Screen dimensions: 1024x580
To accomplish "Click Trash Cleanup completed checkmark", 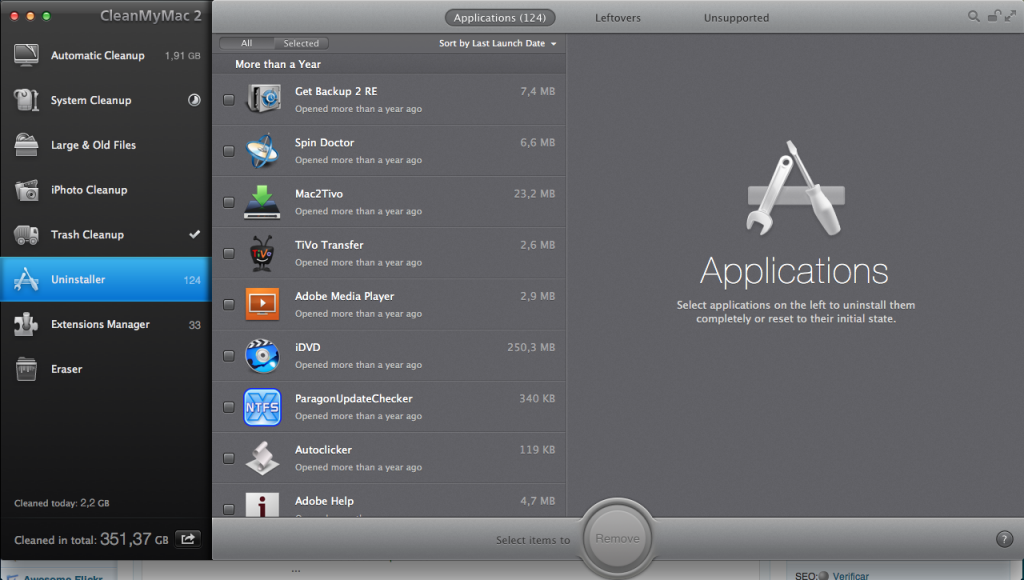I will coord(195,234).
